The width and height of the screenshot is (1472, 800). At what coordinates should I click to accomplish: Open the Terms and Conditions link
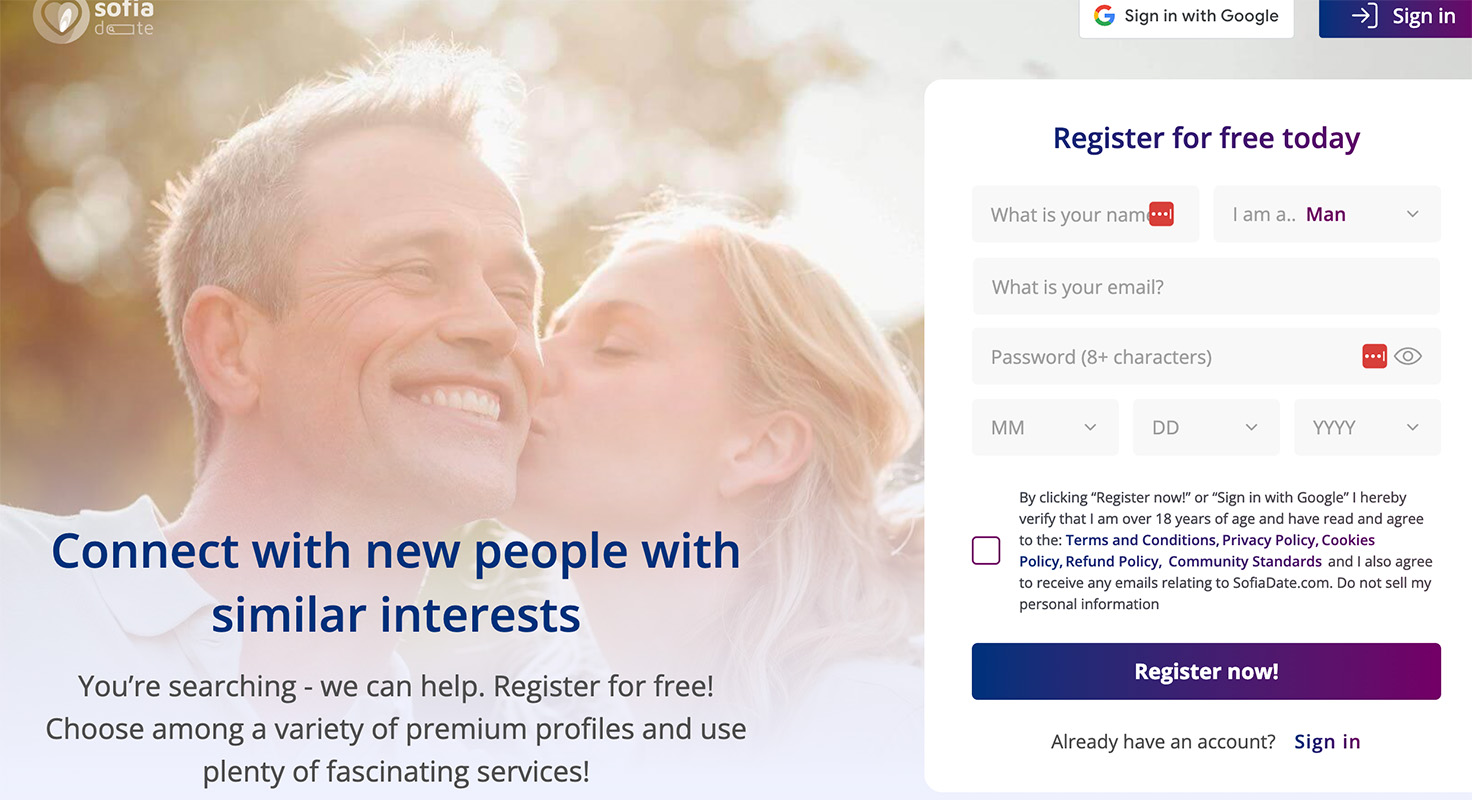pyautogui.click(x=1140, y=540)
